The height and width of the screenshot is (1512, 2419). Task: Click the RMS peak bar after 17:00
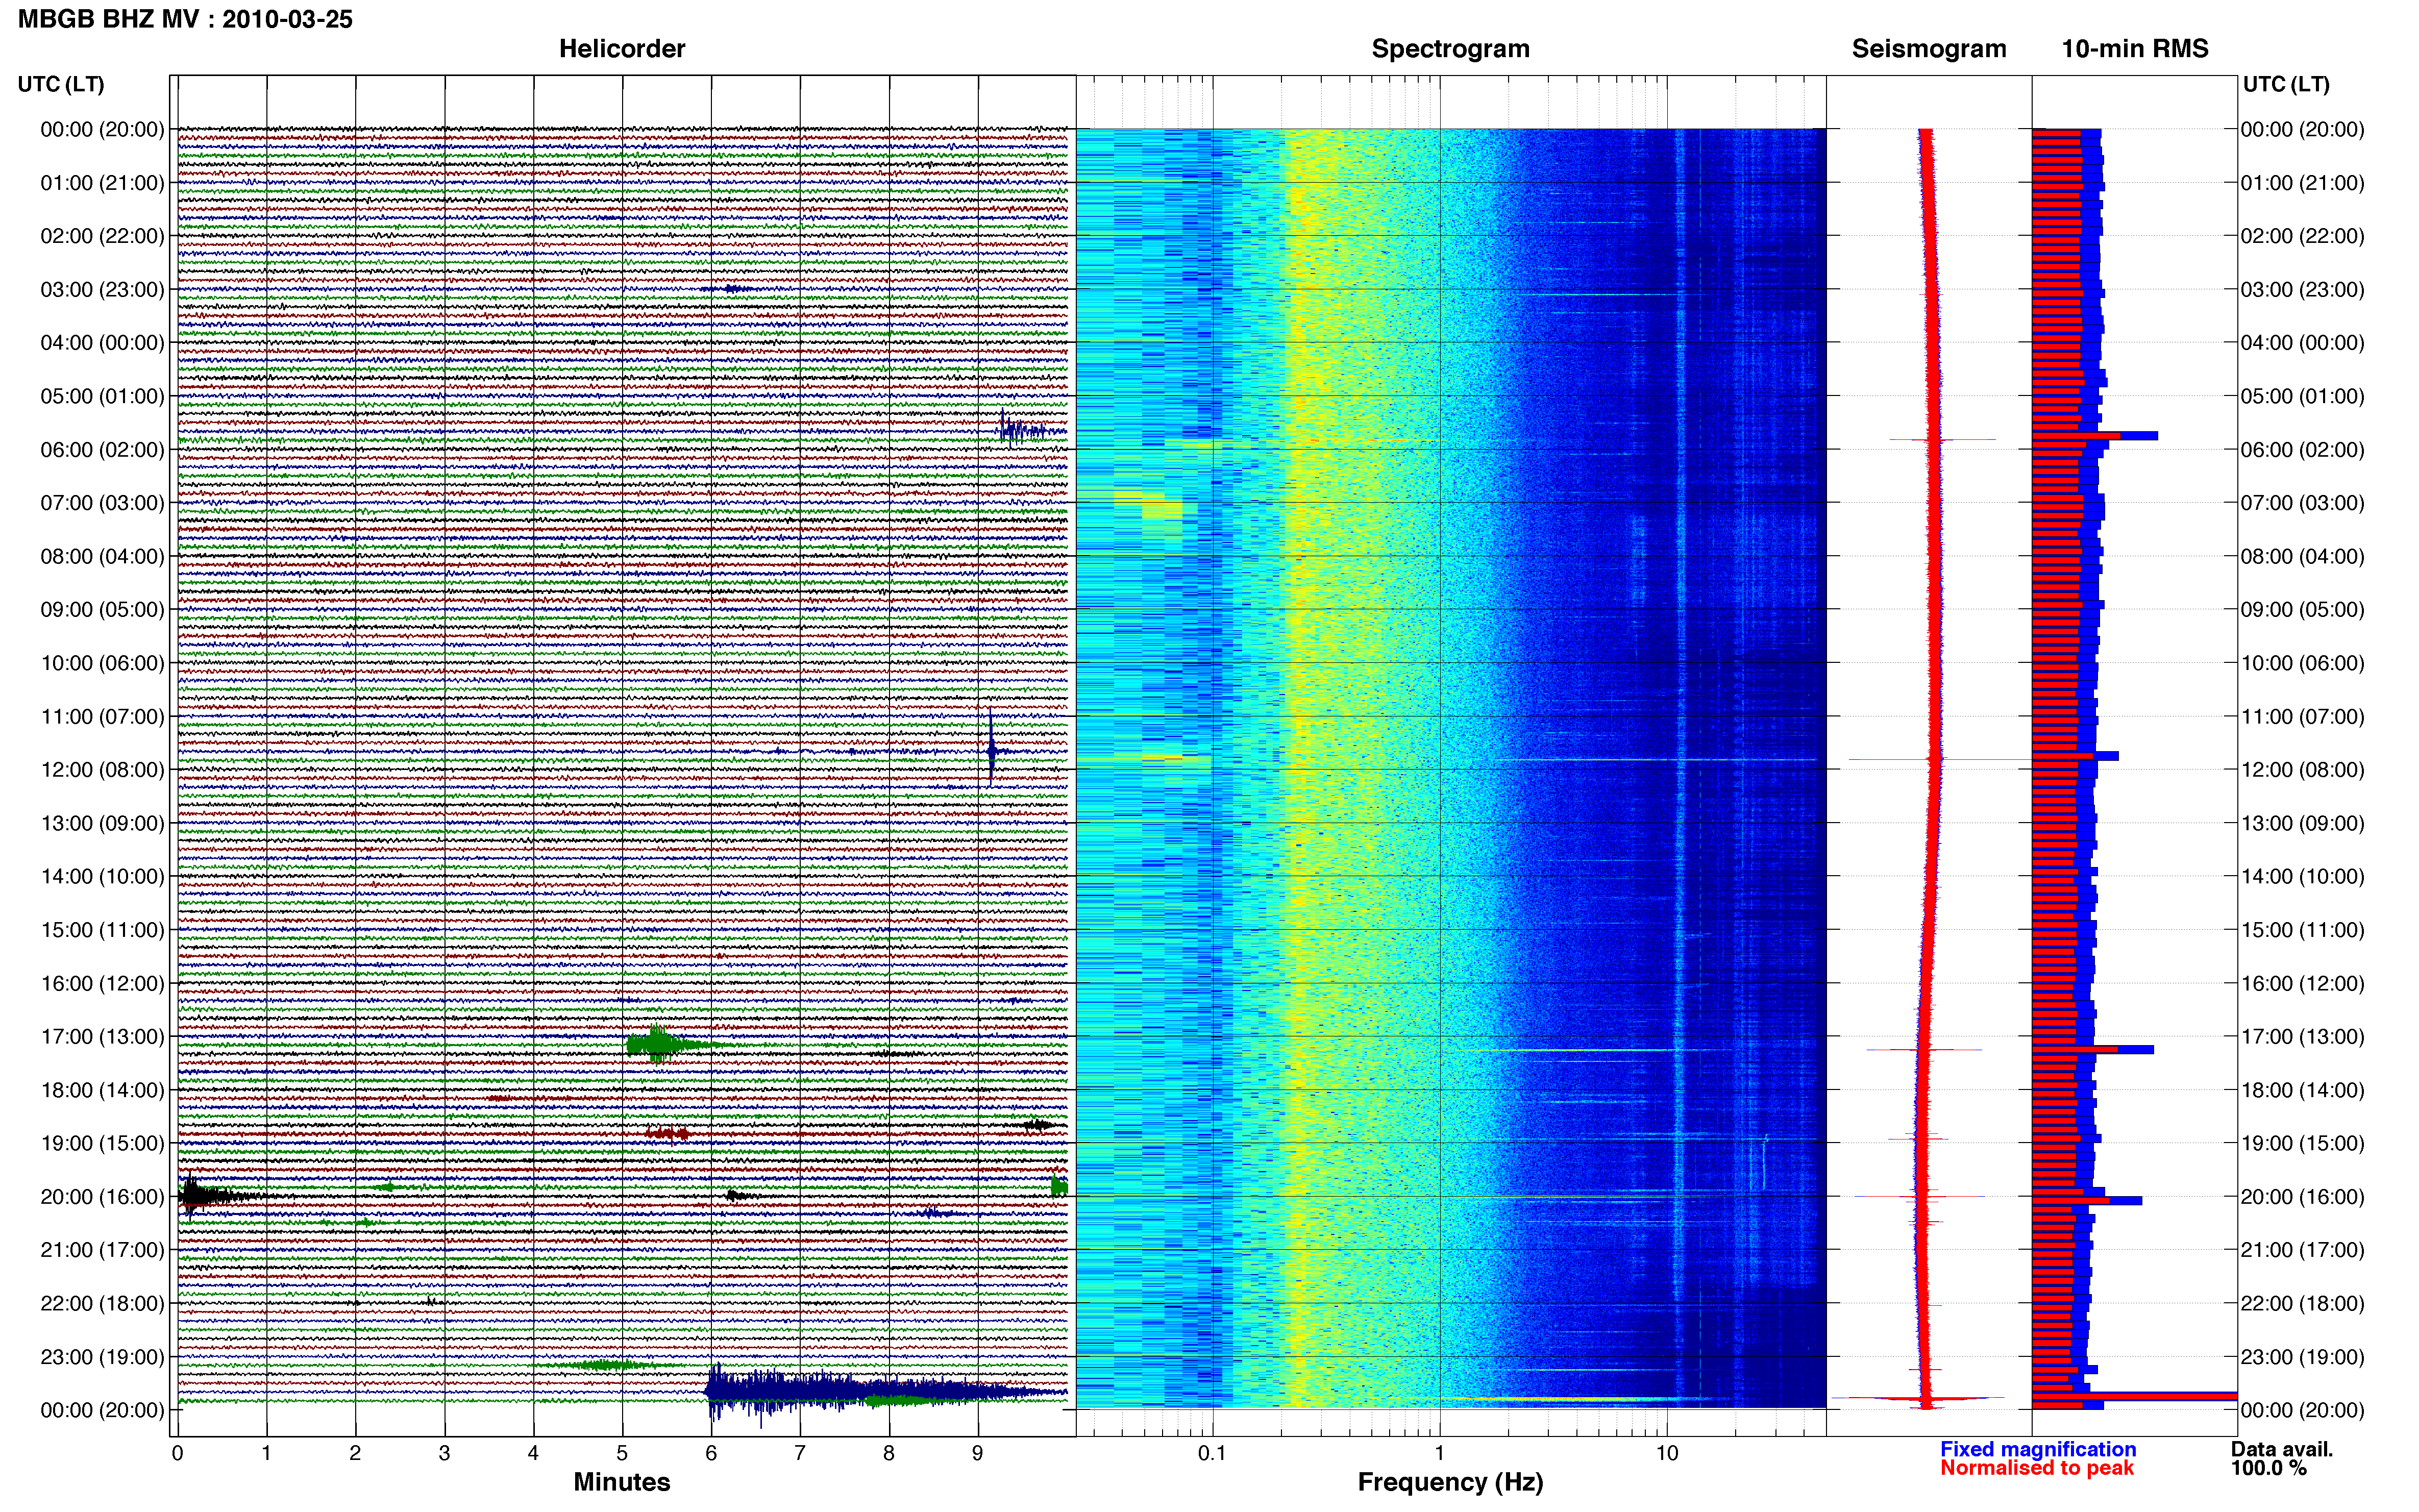click(x=2093, y=1049)
